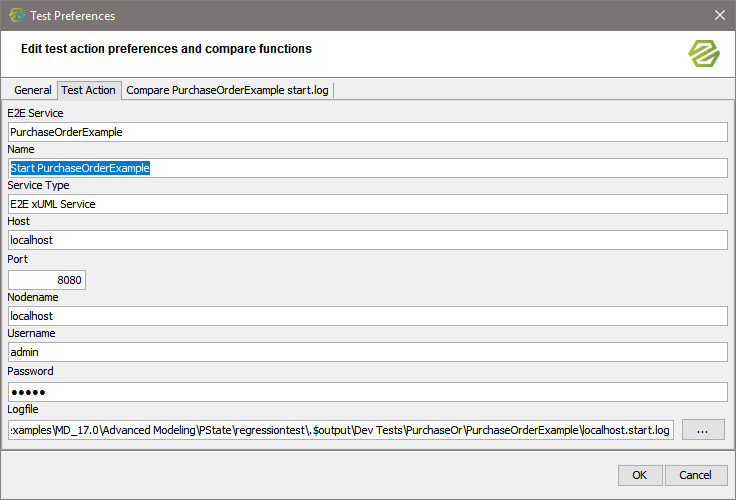The image size is (736, 500).
Task: Close the Test Preferences dialog
Action: [719, 15]
